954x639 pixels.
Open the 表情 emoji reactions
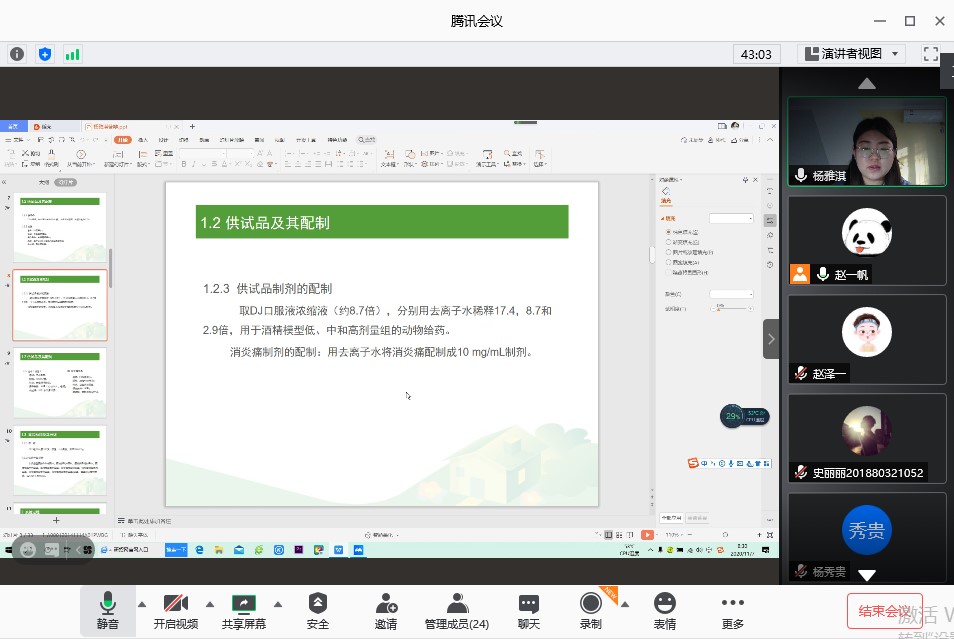point(664,611)
